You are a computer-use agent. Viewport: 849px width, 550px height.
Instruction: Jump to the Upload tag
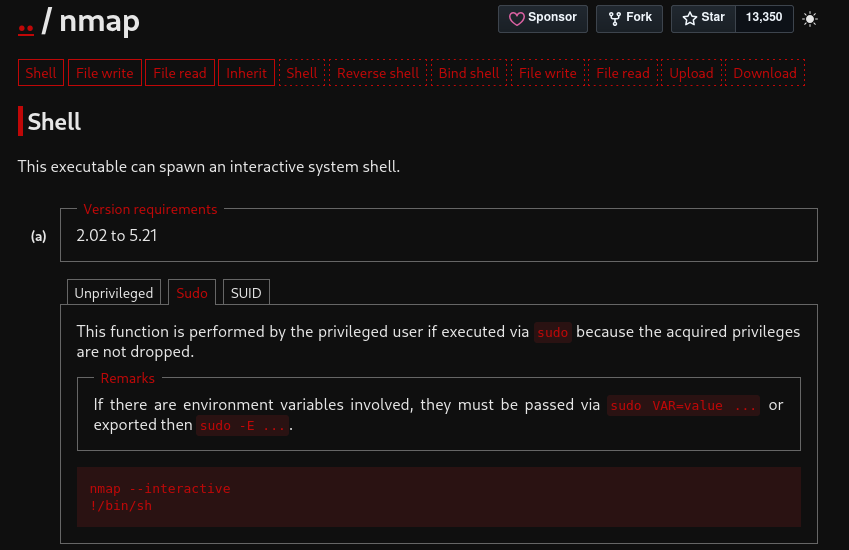691,73
